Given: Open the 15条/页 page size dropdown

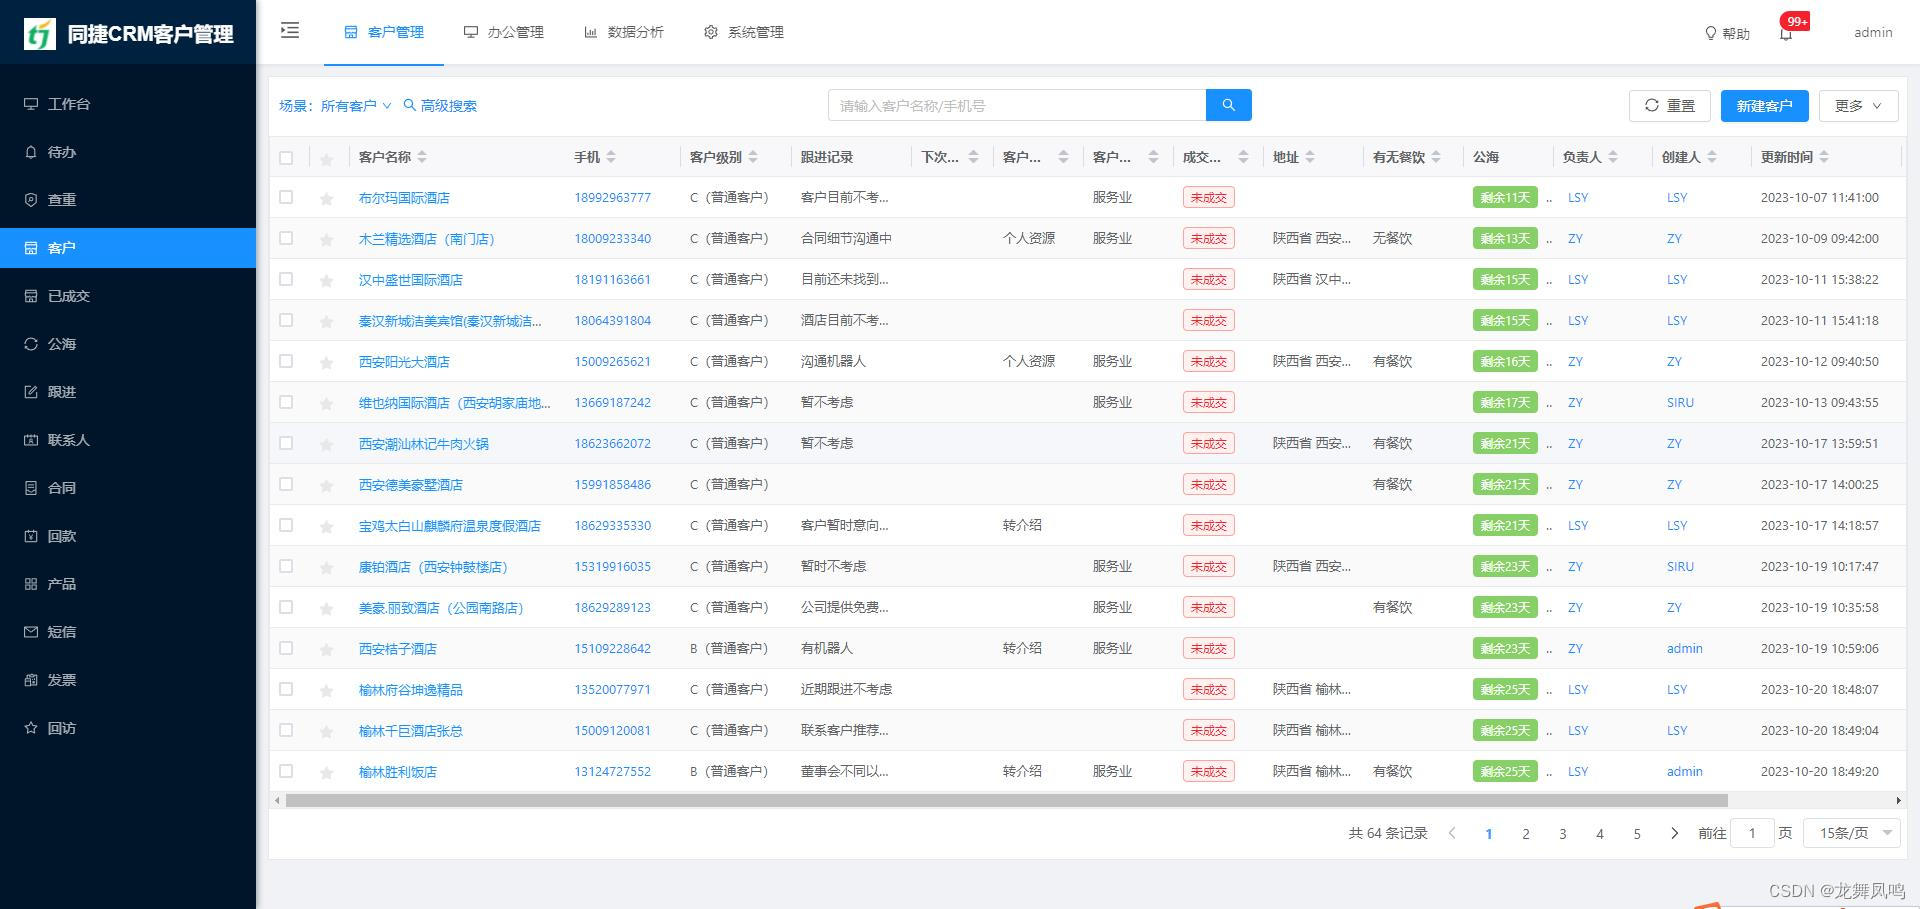Looking at the screenshot, I should coord(1851,833).
